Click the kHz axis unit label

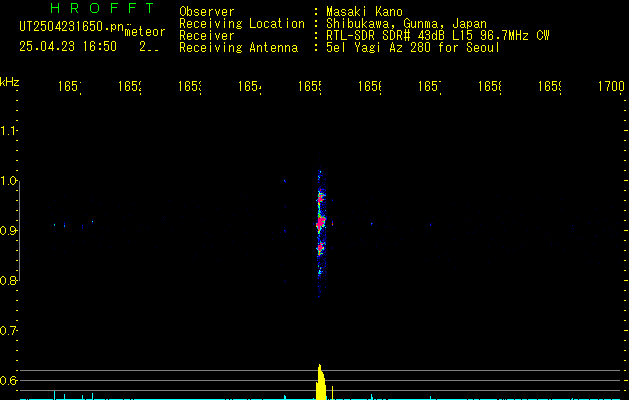click(x=9, y=82)
